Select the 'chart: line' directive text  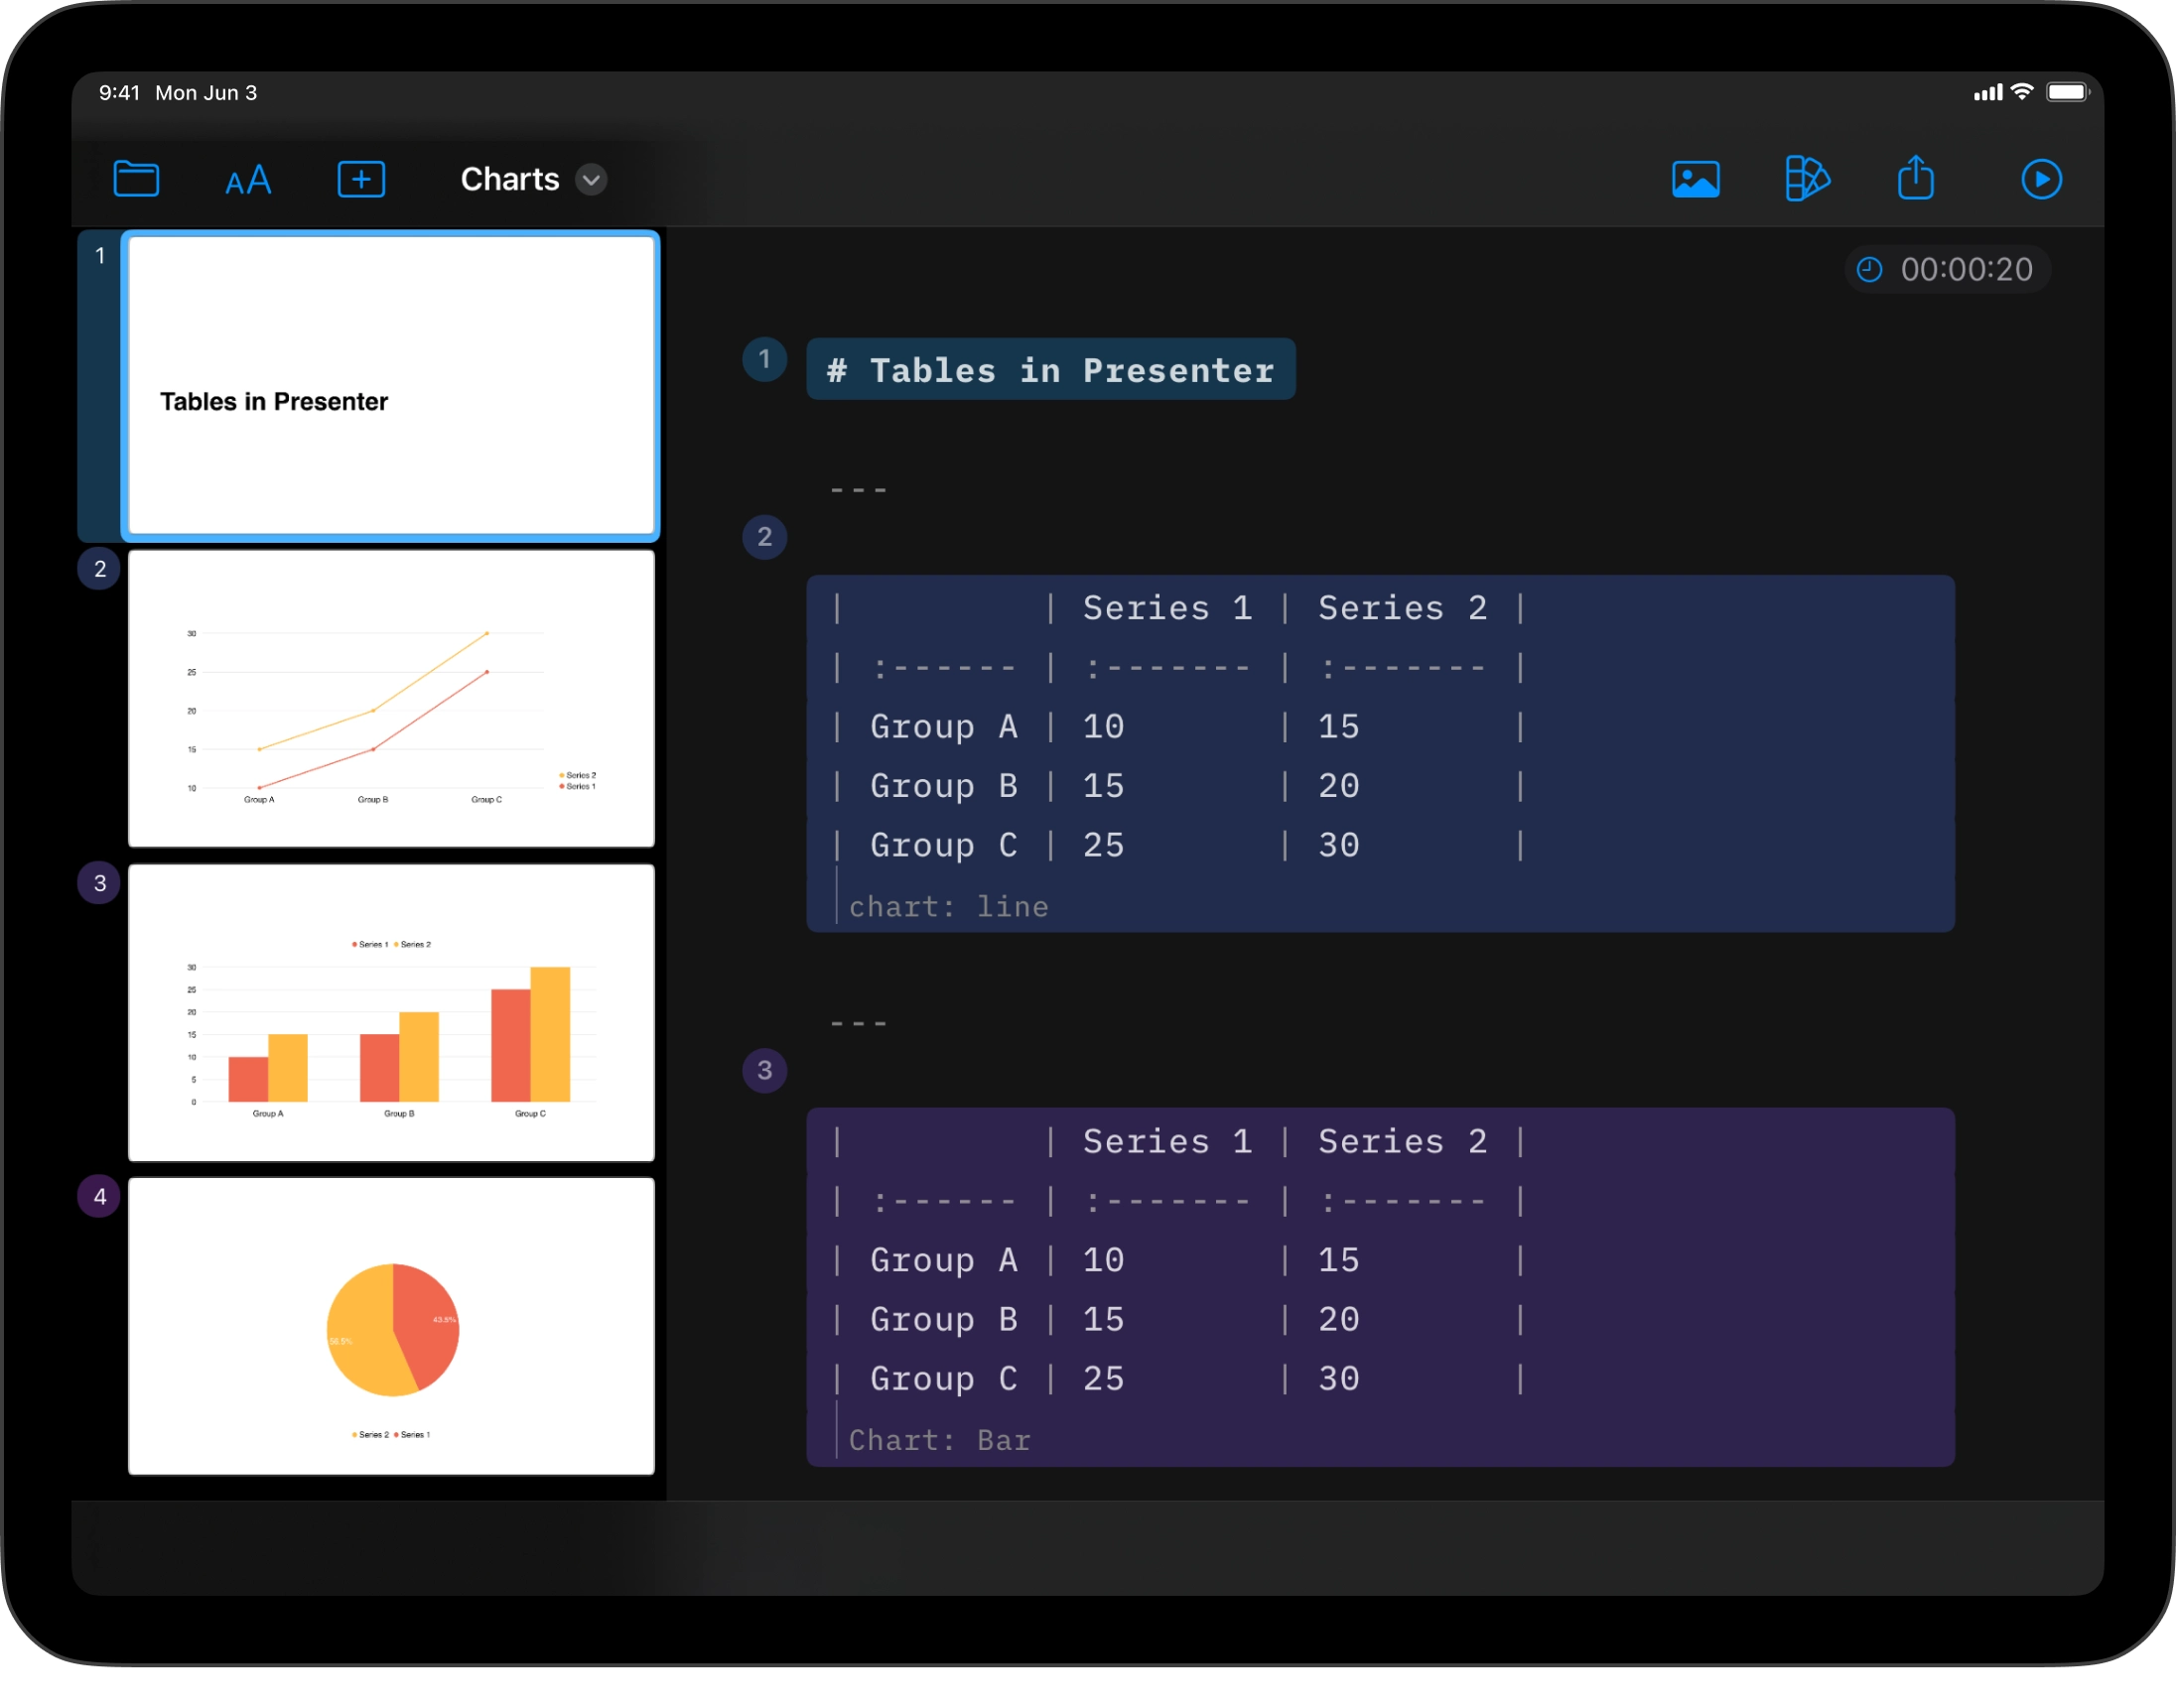point(948,906)
